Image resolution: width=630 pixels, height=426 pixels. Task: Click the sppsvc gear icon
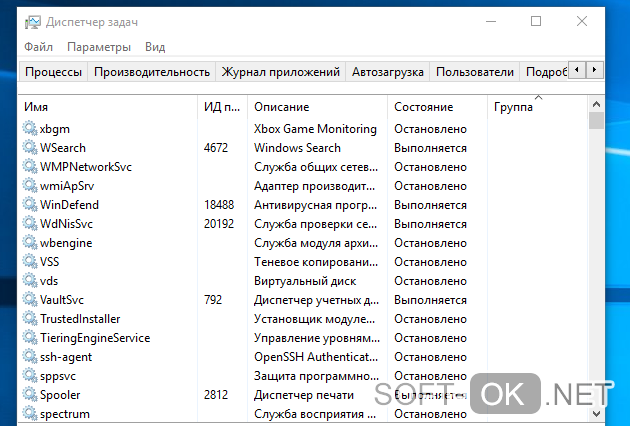[x=30, y=376]
